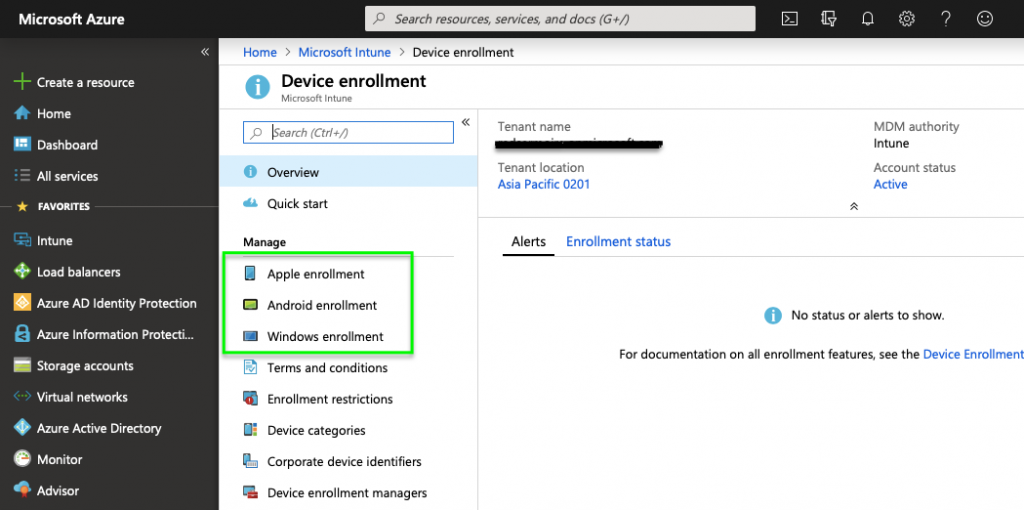Switch to the Alerts tab

[528, 242]
